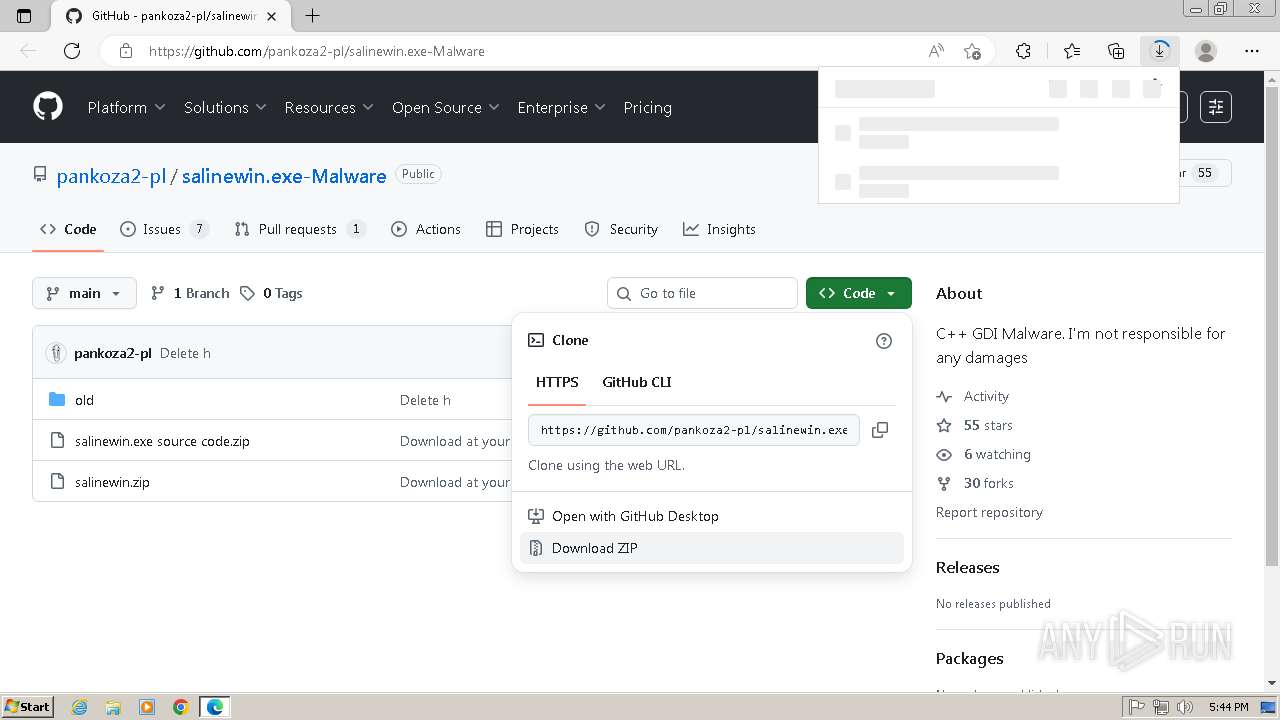The image size is (1280, 720).
Task: Open File Explorer from taskbar
Action: 113,707
